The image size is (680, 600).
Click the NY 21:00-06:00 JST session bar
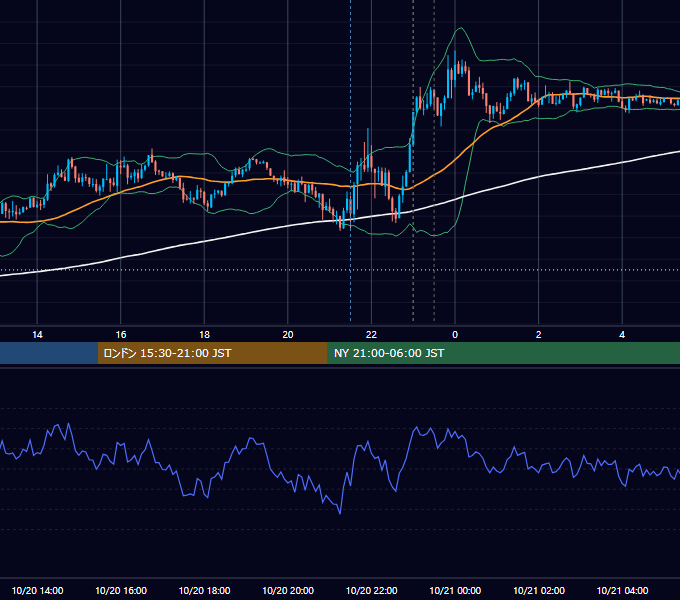(503, 353)
